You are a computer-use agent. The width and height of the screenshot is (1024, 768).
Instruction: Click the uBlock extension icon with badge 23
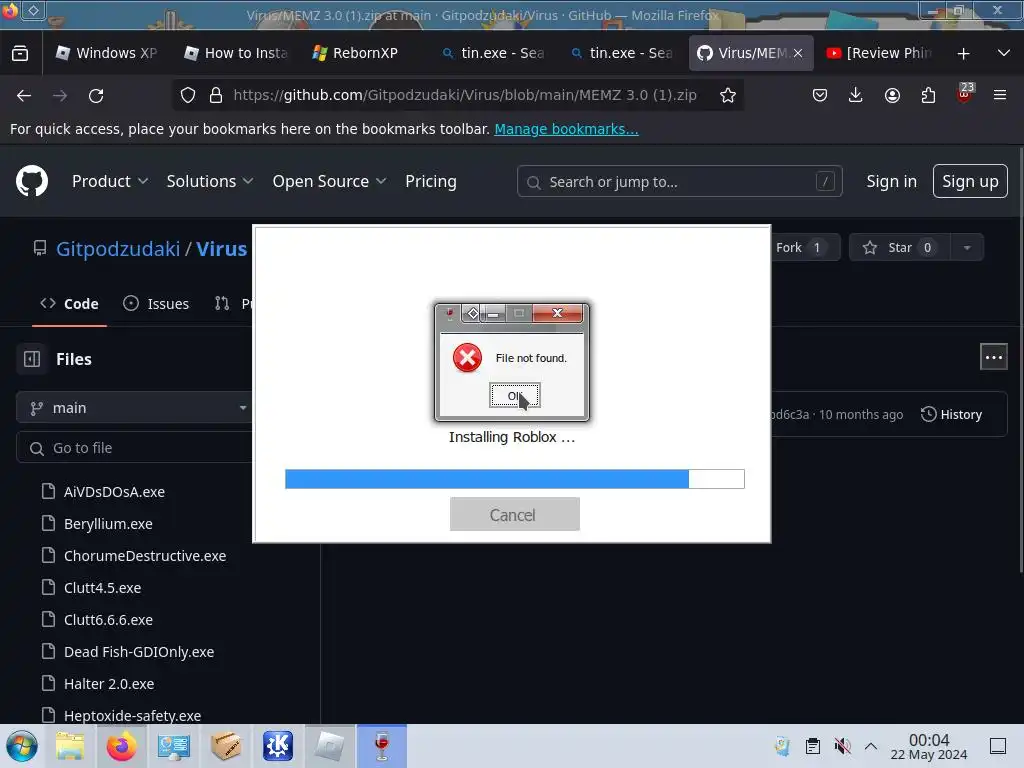tap(965, 93)
